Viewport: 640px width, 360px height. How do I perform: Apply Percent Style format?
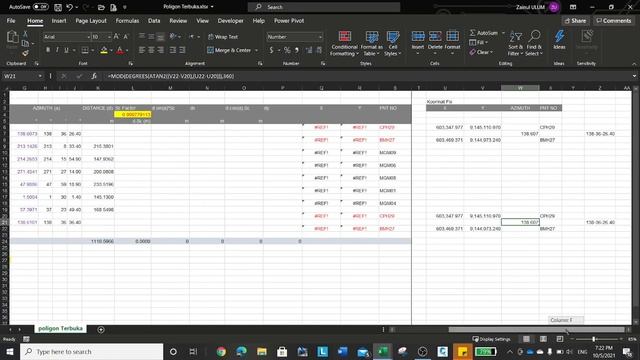tap(287, 50)
